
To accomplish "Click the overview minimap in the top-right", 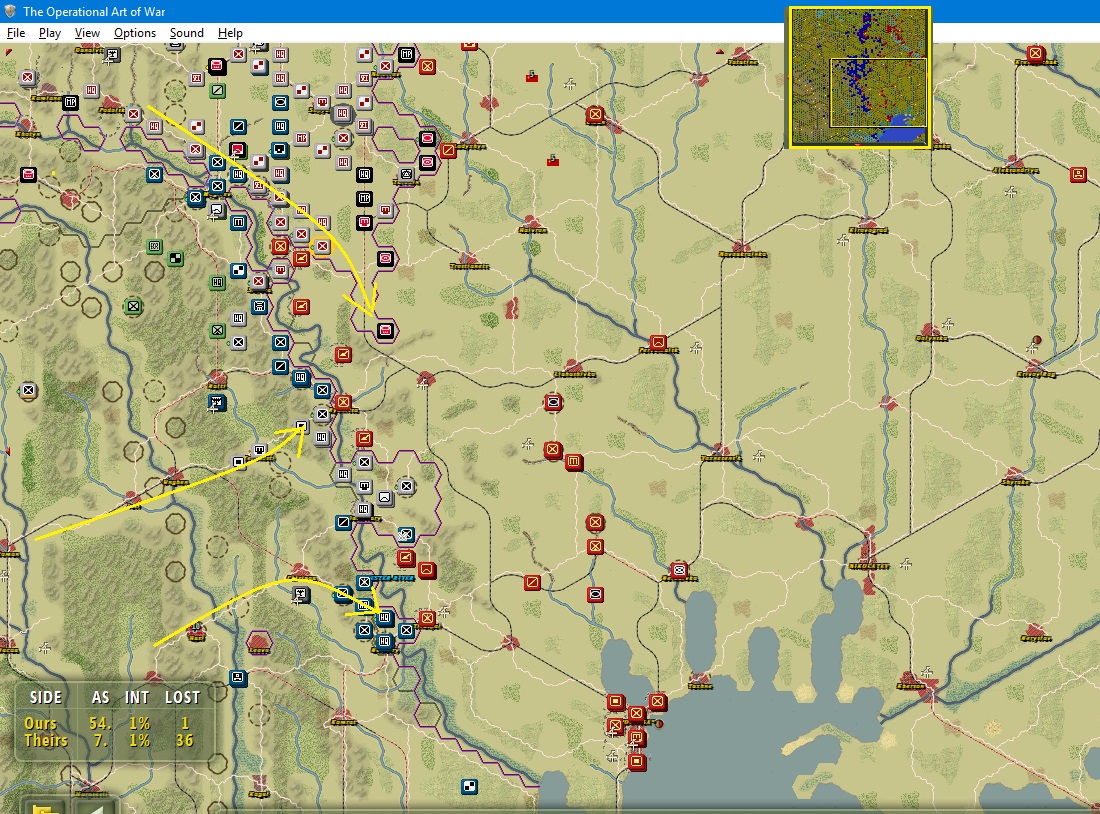I will coord(859,77).
